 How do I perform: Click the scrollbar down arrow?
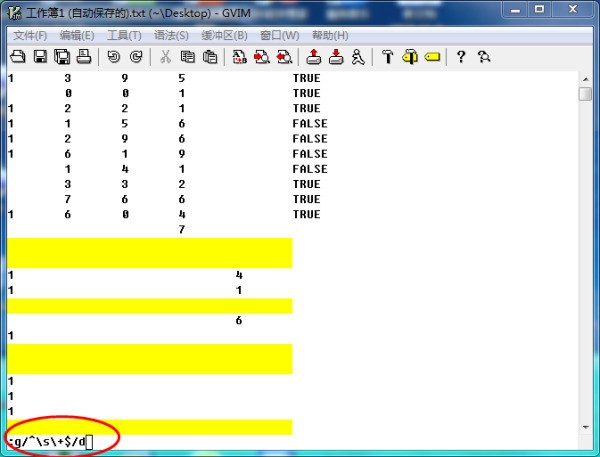[585, 427]
